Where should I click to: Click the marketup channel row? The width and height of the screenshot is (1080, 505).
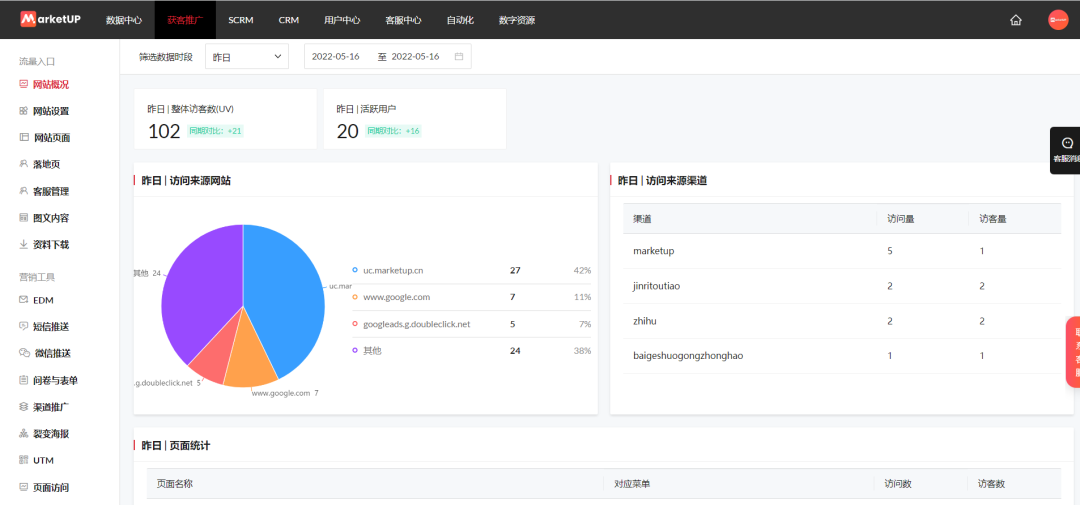842,251
